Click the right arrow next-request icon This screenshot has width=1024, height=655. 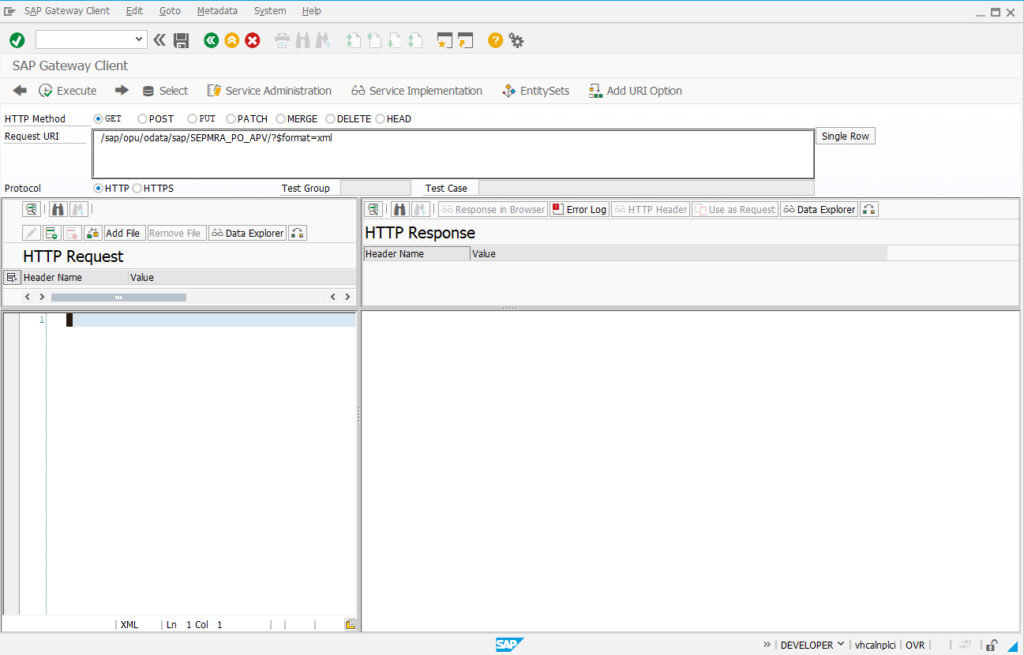pyautogui.click(x=121, y=91)
